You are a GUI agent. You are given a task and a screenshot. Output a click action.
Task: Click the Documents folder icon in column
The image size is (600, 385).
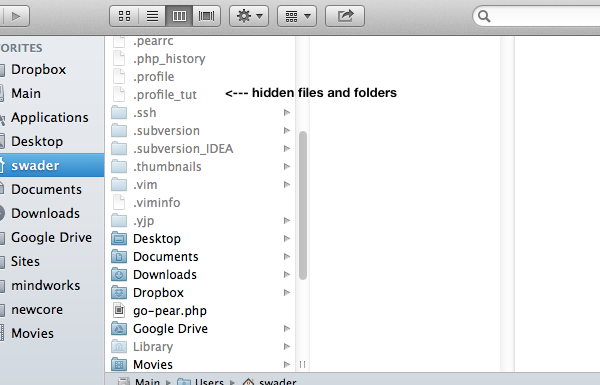119,256
